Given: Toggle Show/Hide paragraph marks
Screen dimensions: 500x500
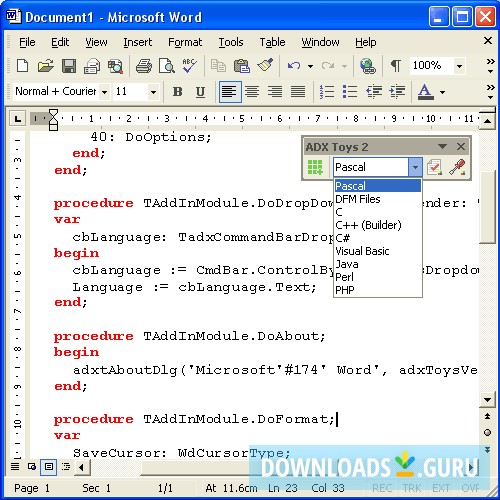Looking at the screenshot, I should (396, 66).
